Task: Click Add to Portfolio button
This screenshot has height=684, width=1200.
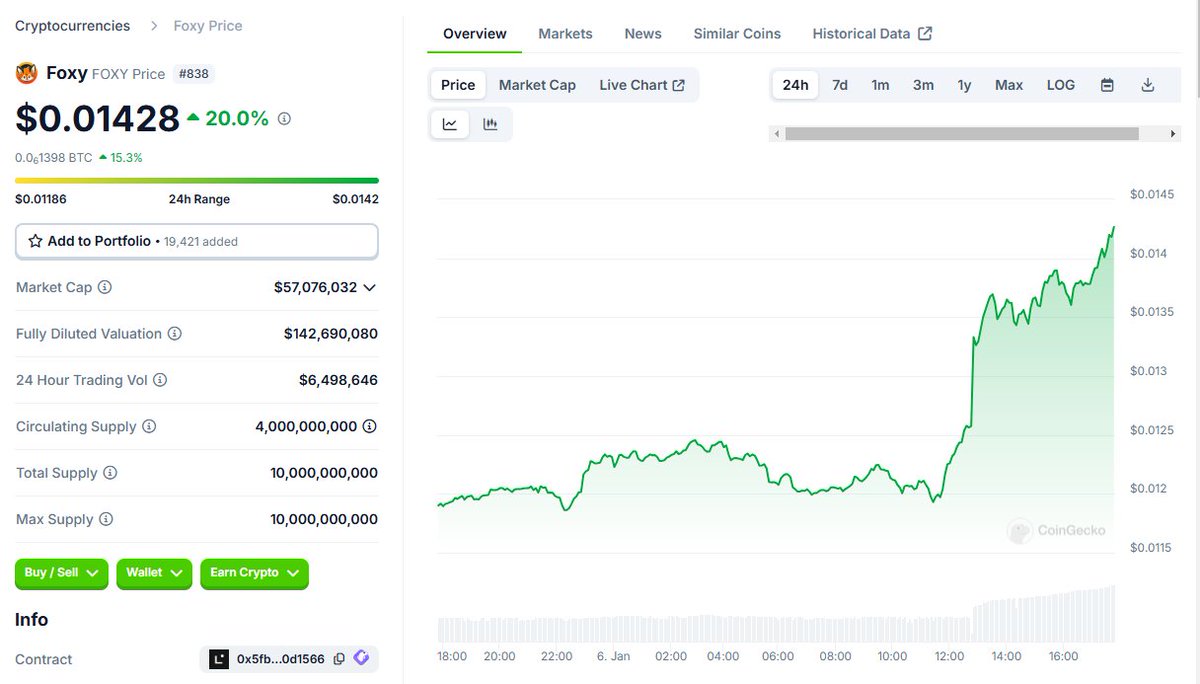Action: point(197,241)
